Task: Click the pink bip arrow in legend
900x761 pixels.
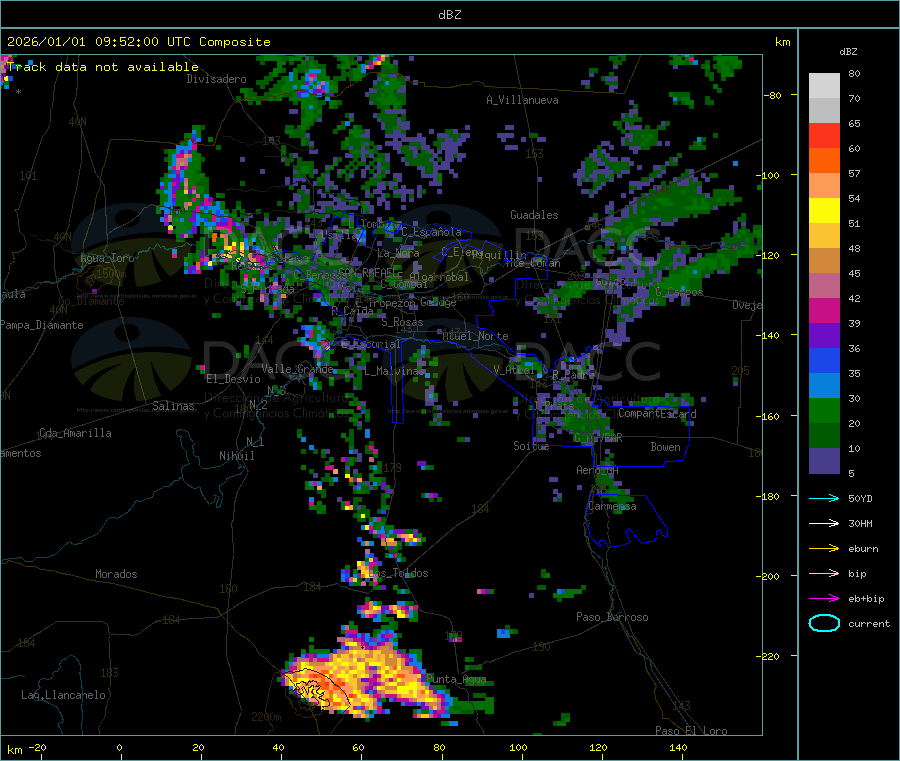Action: point(824,573)
